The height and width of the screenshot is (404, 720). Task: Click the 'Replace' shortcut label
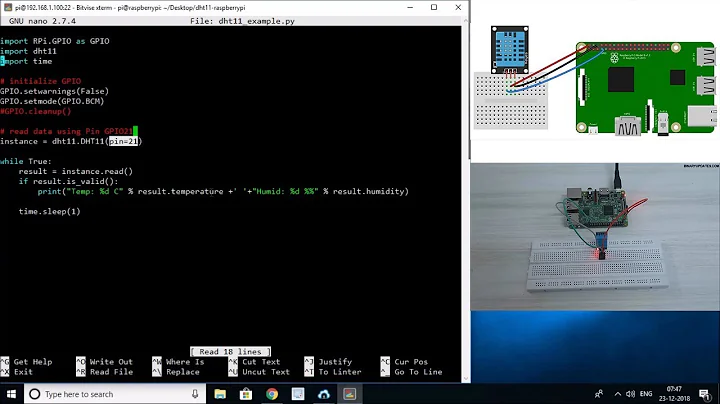point(183,372)
